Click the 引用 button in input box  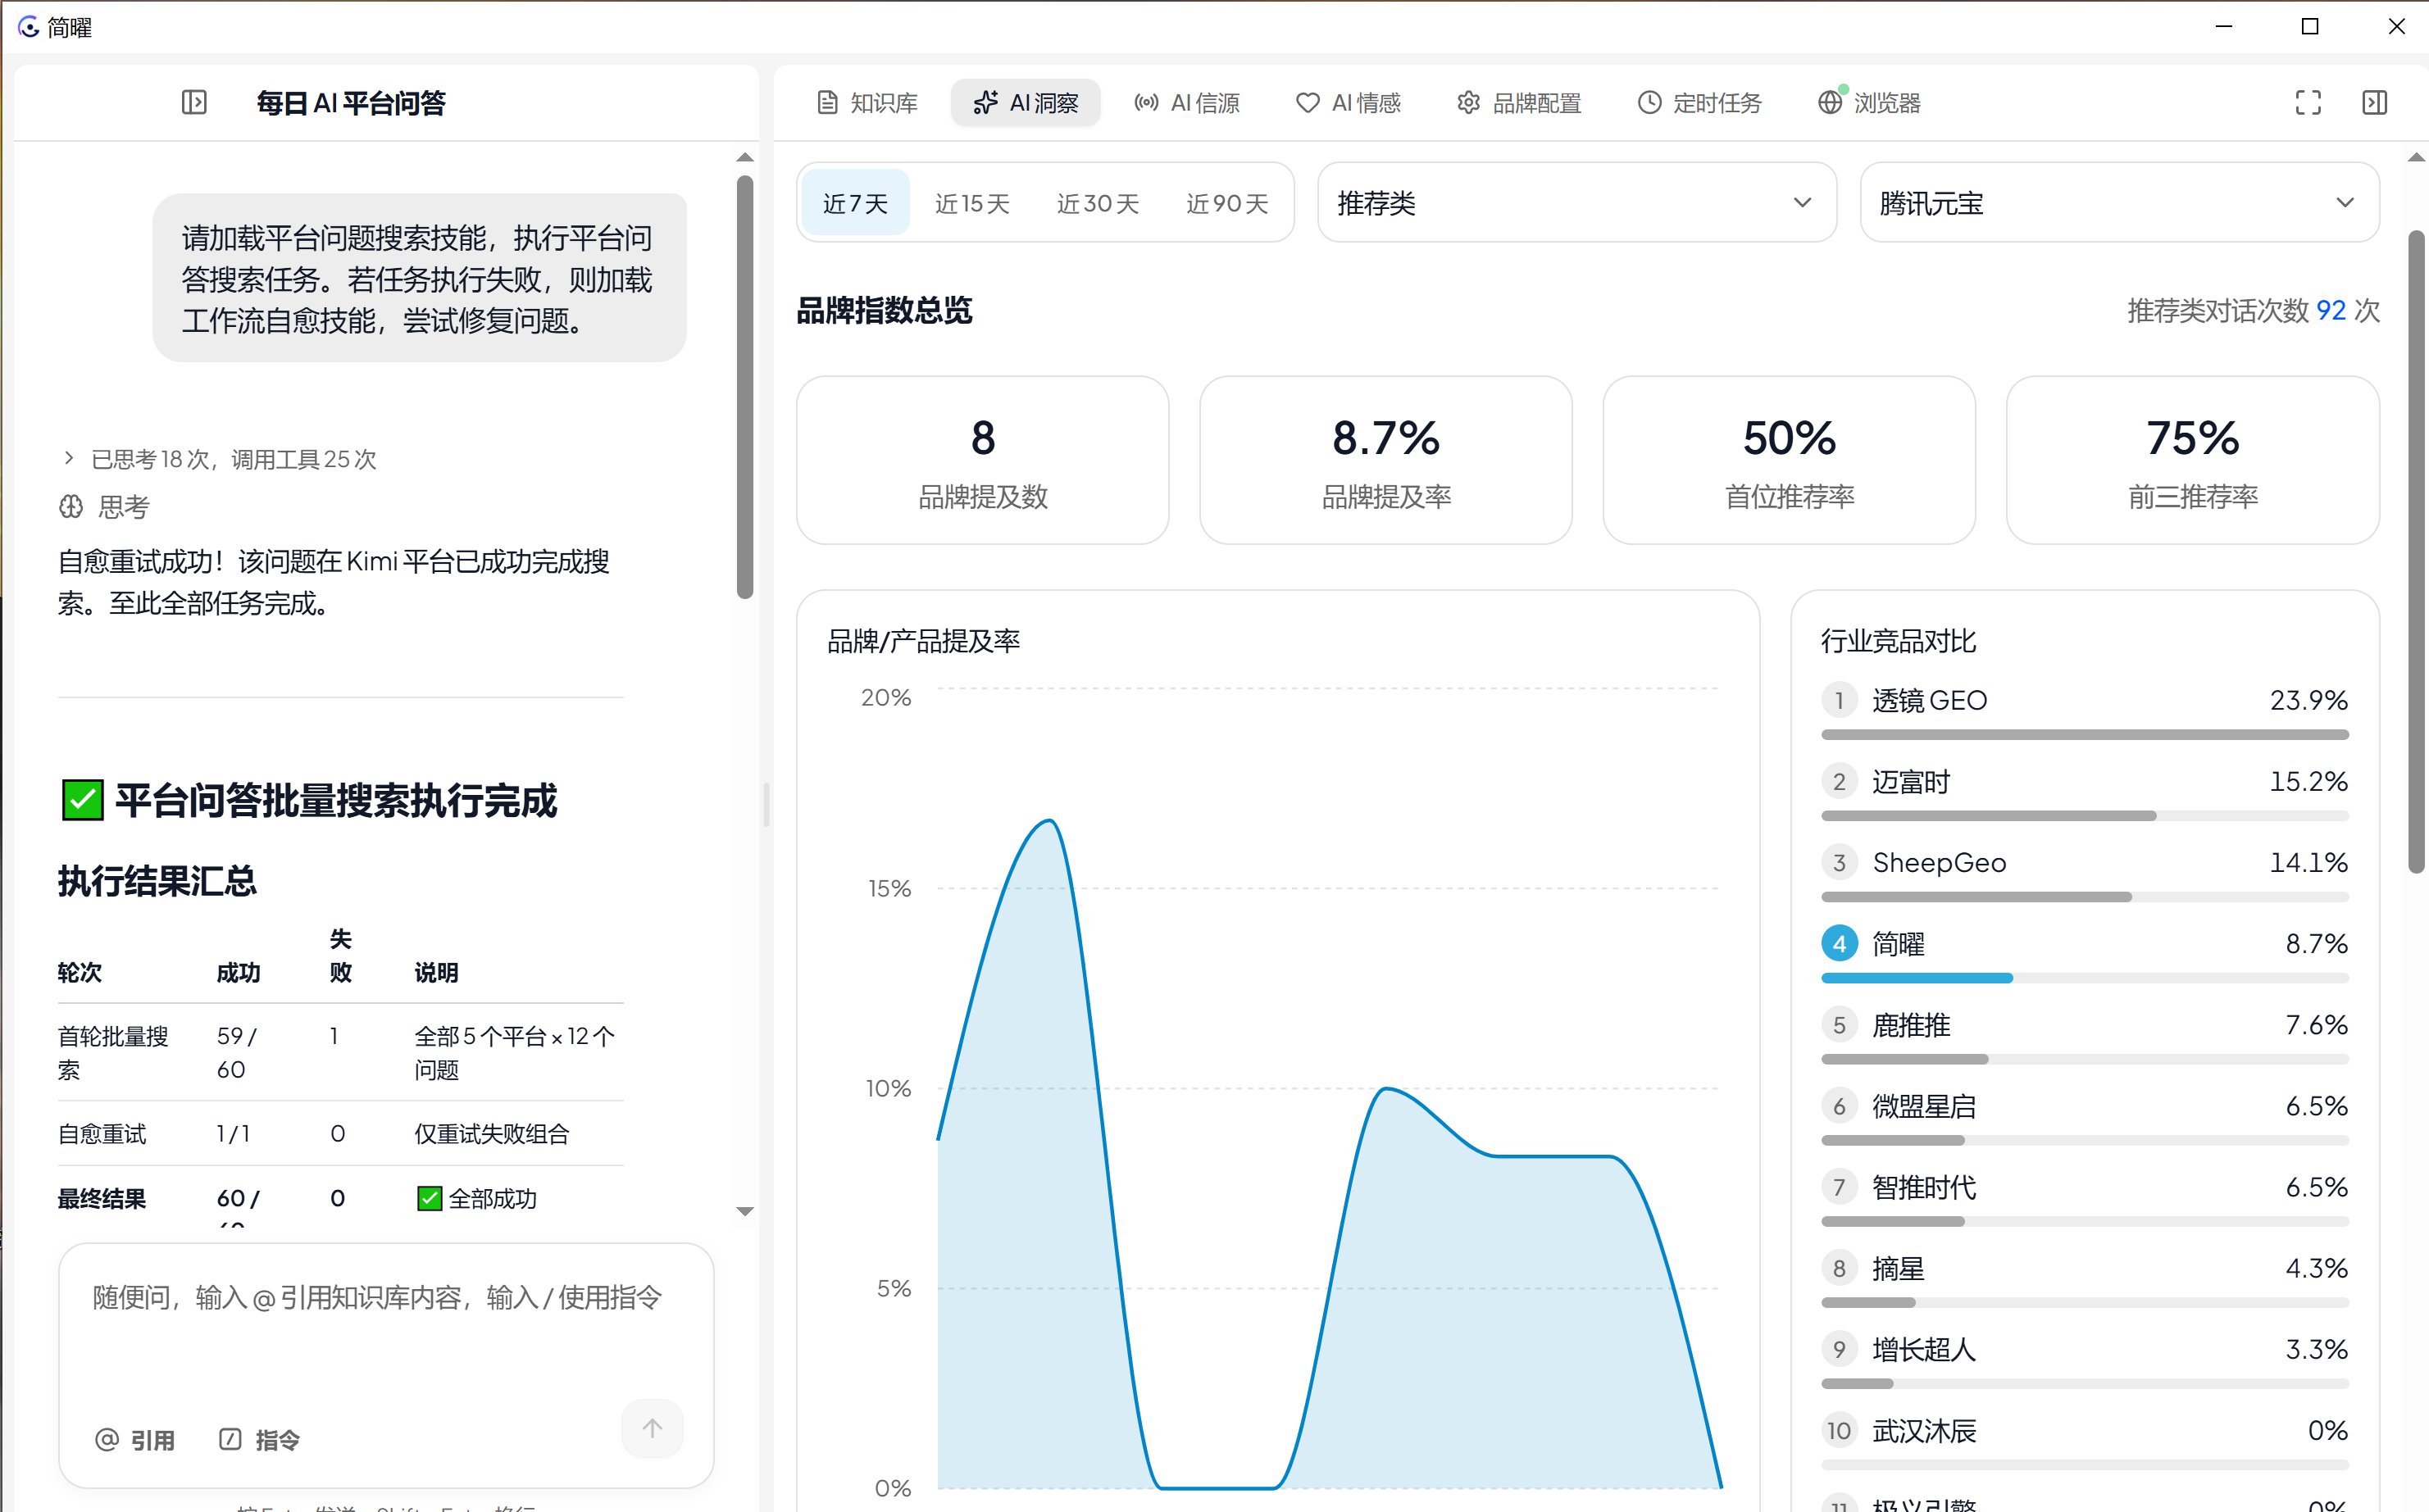[135, 1439]
